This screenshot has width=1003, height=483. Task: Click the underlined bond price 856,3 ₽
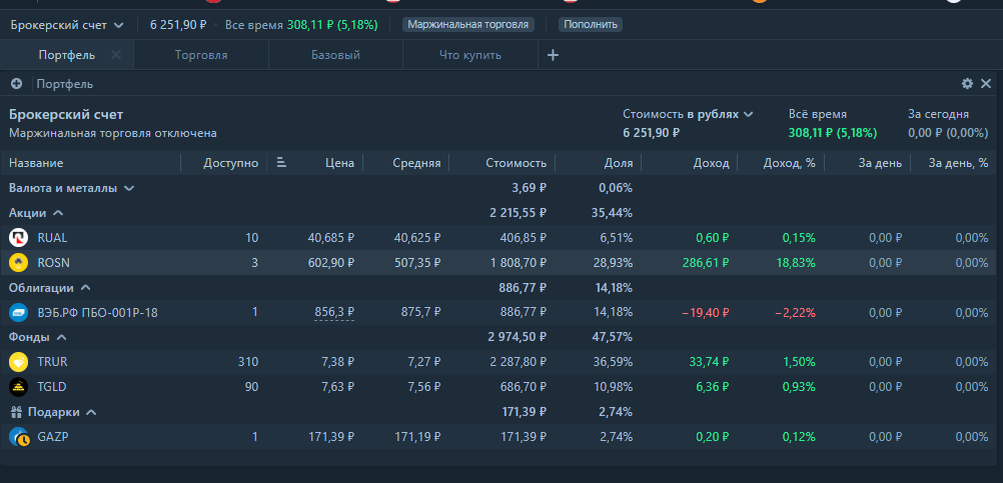coord(335,313)
